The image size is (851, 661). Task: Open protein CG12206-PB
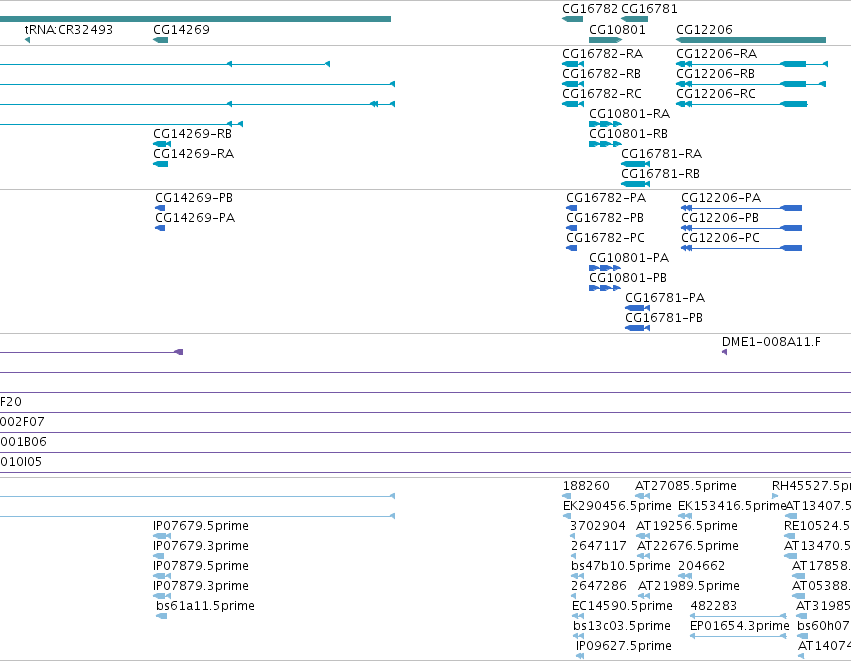(720, 218)
